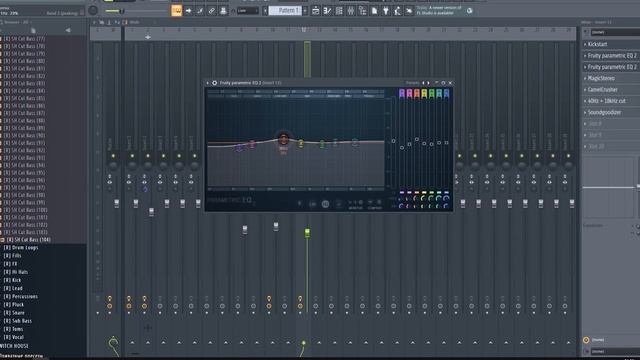Open the CamelCrusher slot arrow menu
This screenshot has width=640, height=360.
[x=585, y=90]
